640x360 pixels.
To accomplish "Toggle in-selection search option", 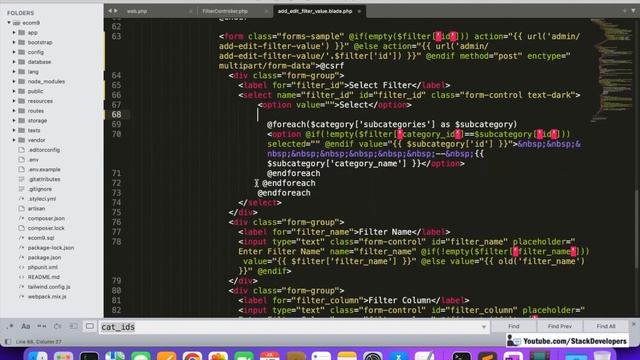I will (73, 327).
